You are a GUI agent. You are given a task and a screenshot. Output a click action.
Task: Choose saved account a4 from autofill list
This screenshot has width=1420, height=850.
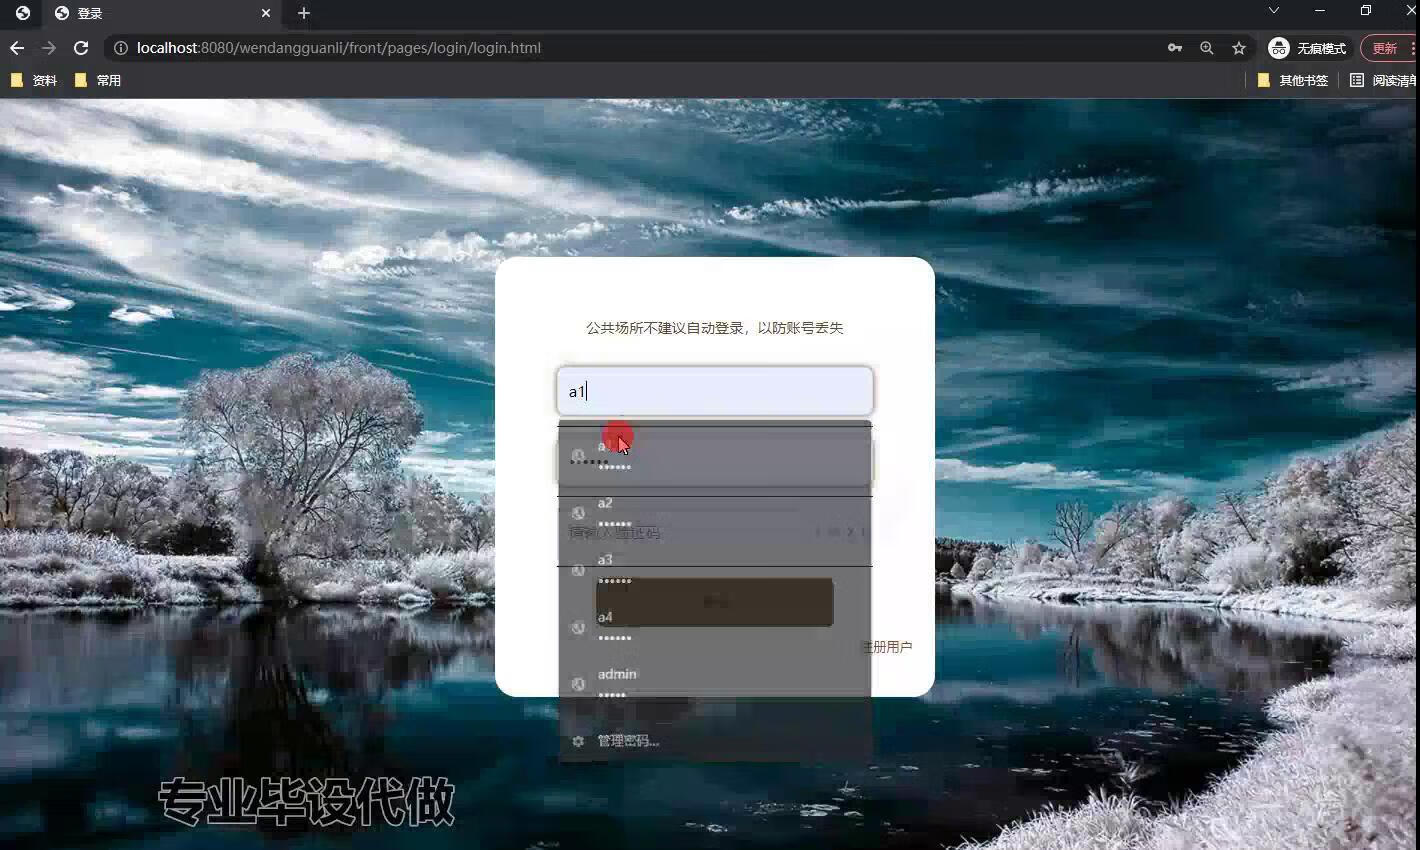[715, 627]
